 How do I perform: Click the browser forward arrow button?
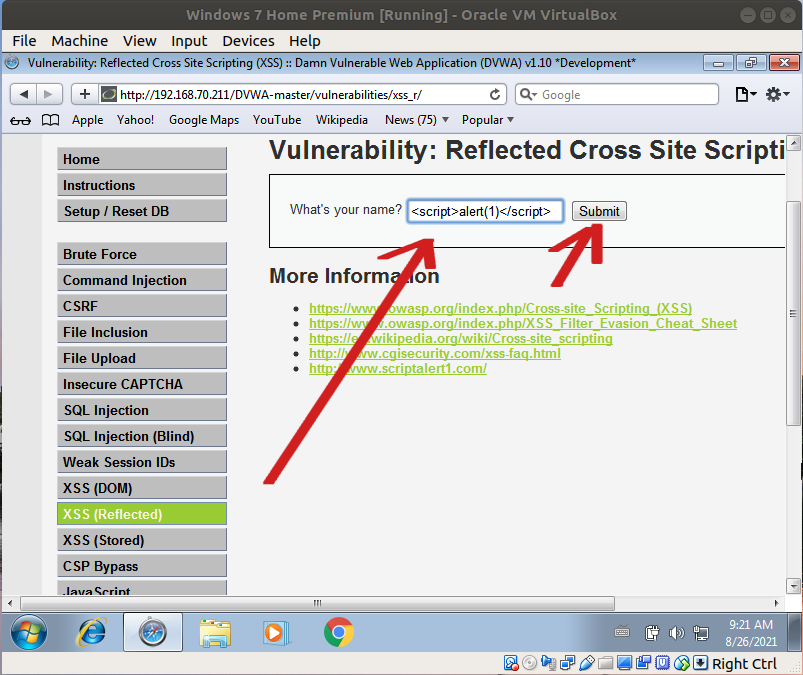pos(49,94)
